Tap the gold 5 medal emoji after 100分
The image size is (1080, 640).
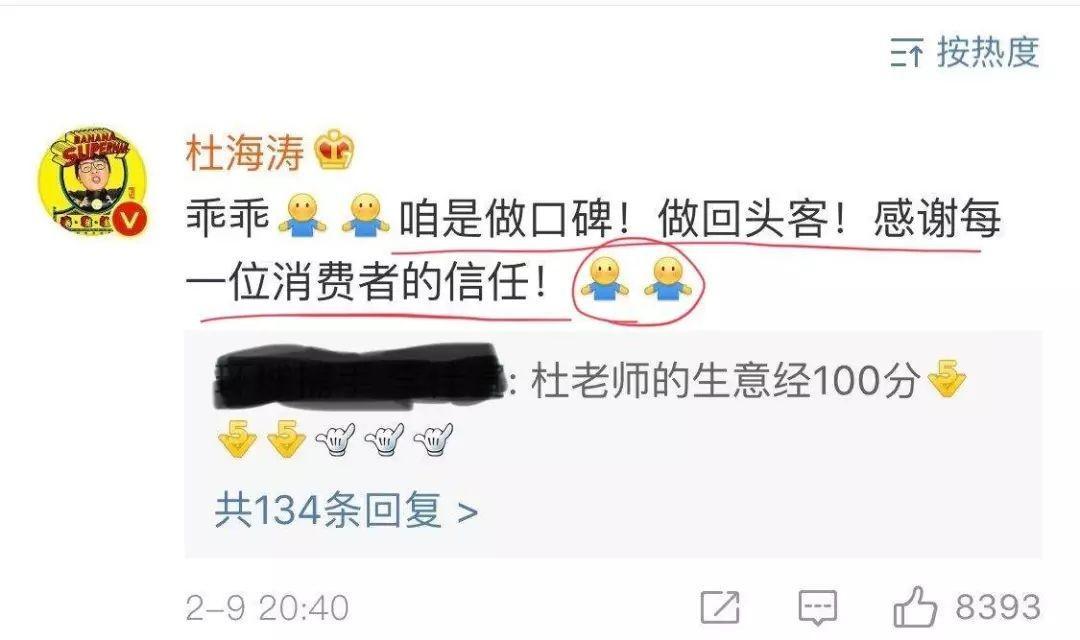[x=947, y=378]
